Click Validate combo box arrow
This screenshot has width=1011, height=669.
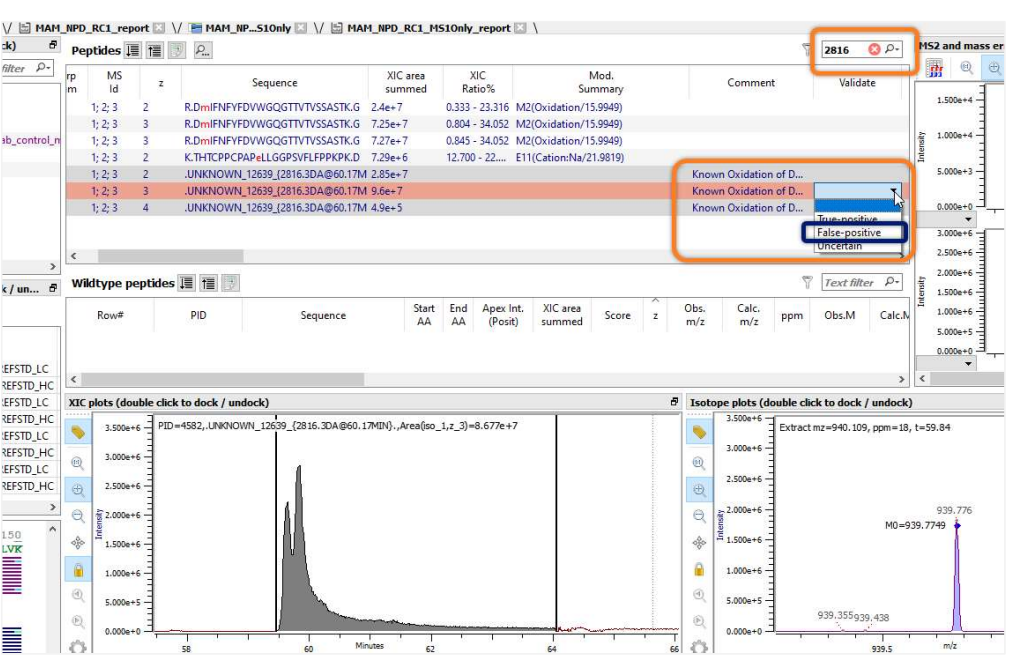click(894, 191)
